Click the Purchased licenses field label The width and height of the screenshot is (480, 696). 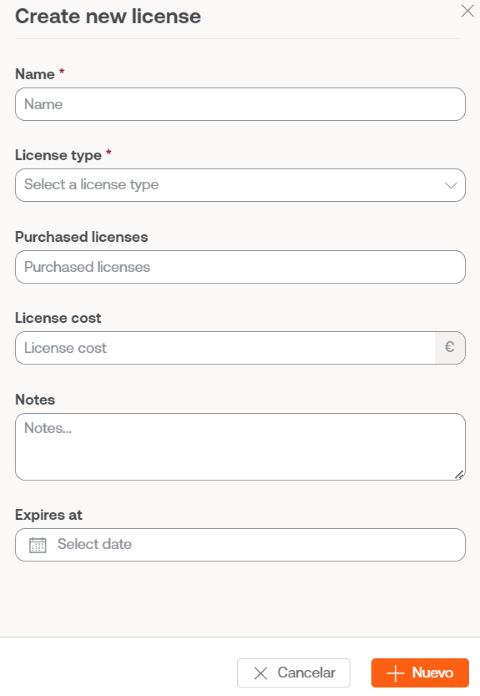(81, 237)
